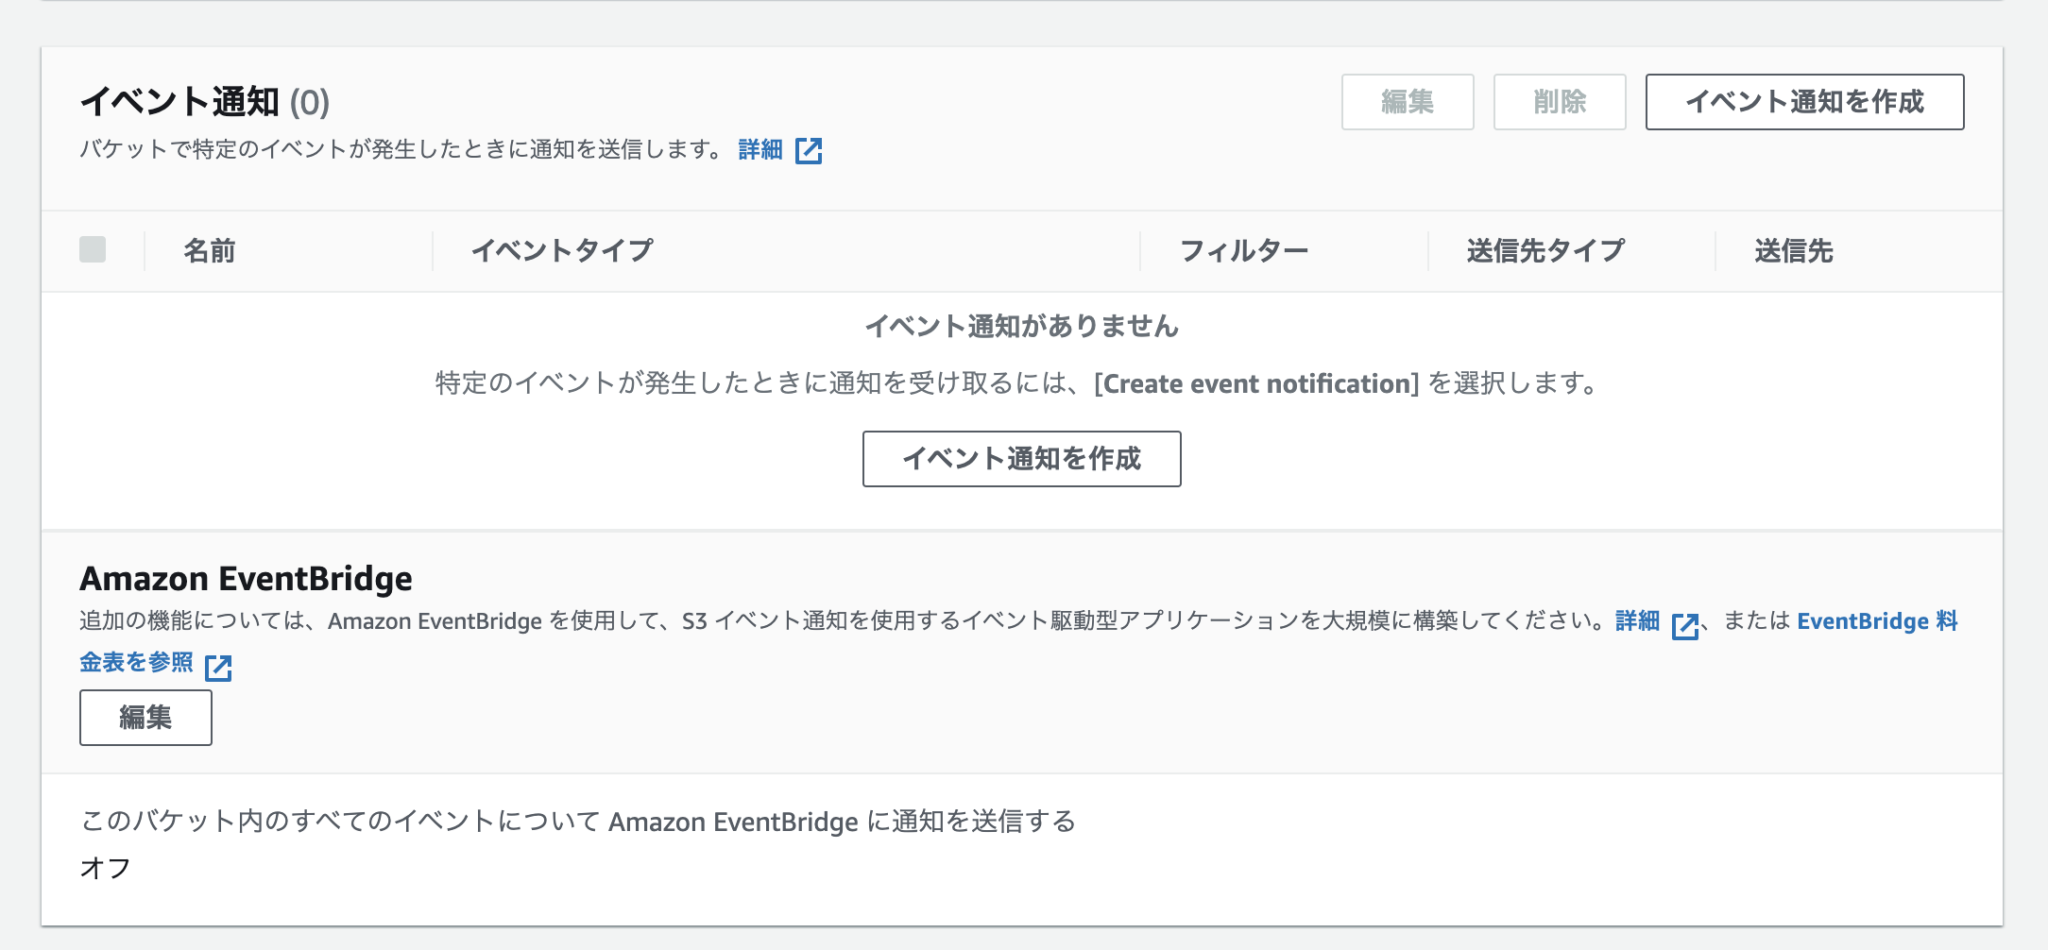Click the Amazon EventBridge section heading
The height and width of the screenshot is (950, 2048).
pyautogui.click(x=246, y=577)
